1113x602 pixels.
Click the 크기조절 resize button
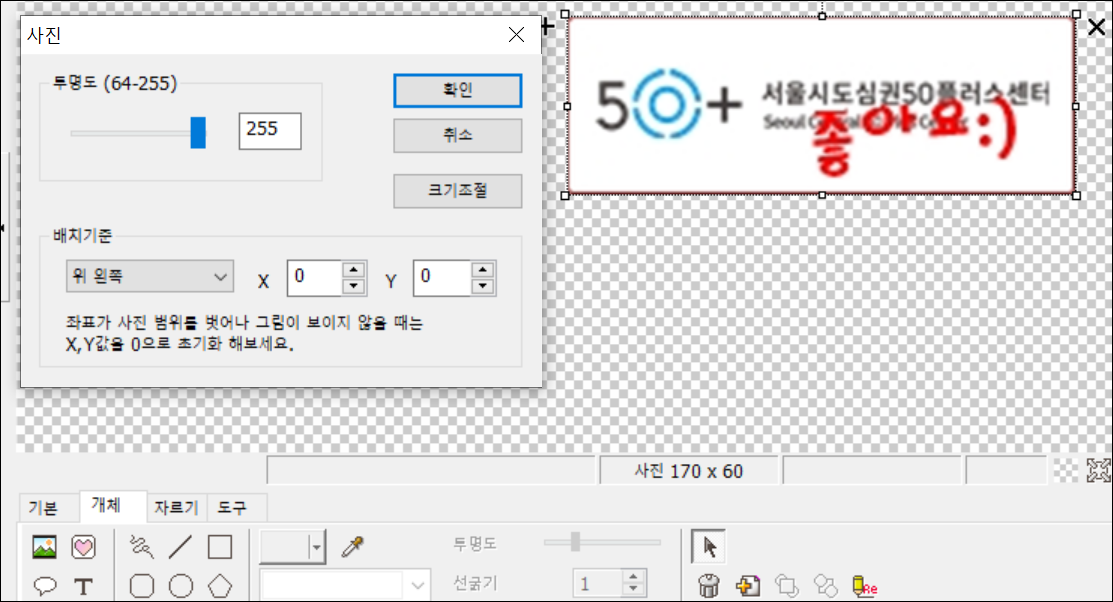pos(458,190)
